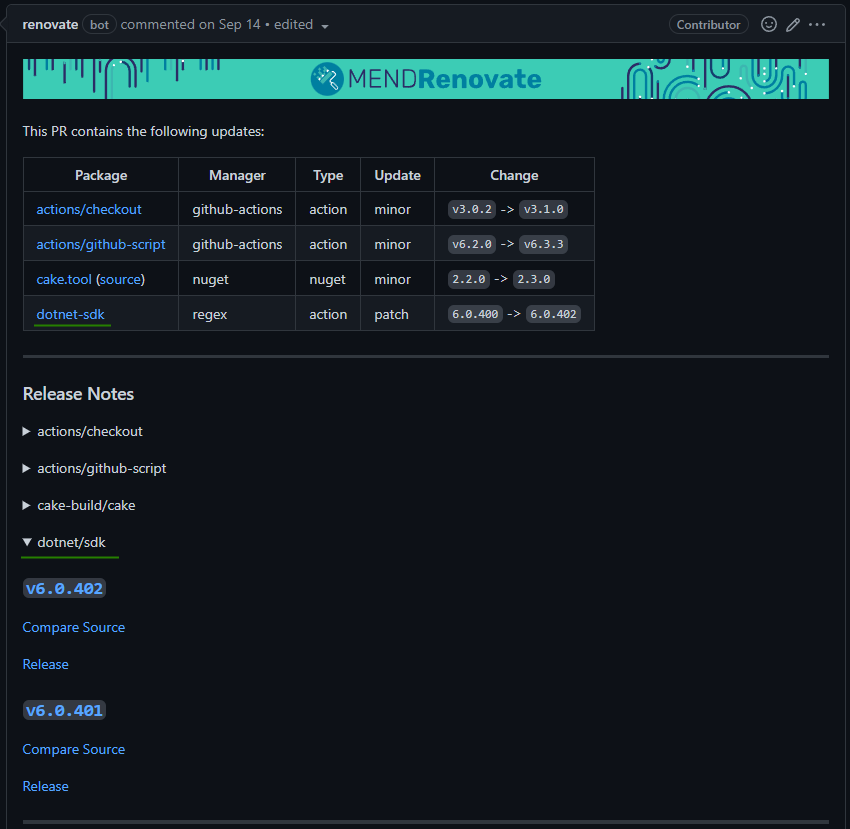
Task: Click the Manager column header
Action: [x=237, y=175]
